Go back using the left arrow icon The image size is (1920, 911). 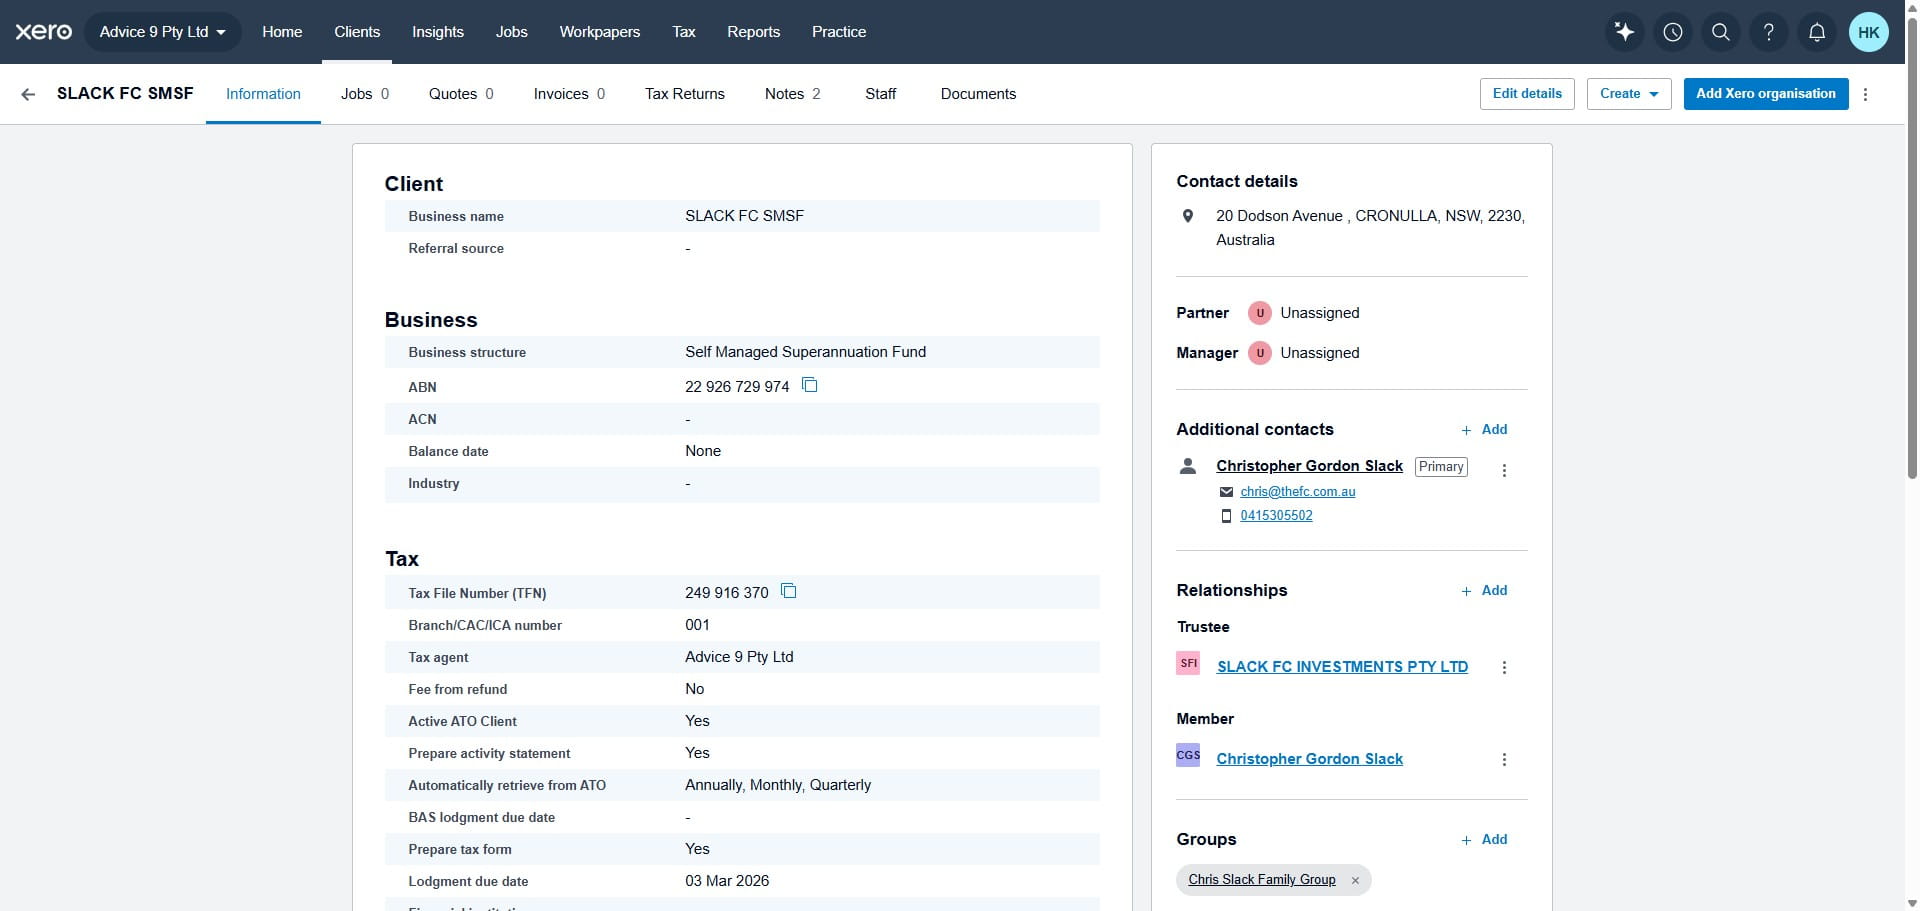(x=28, y=94)
